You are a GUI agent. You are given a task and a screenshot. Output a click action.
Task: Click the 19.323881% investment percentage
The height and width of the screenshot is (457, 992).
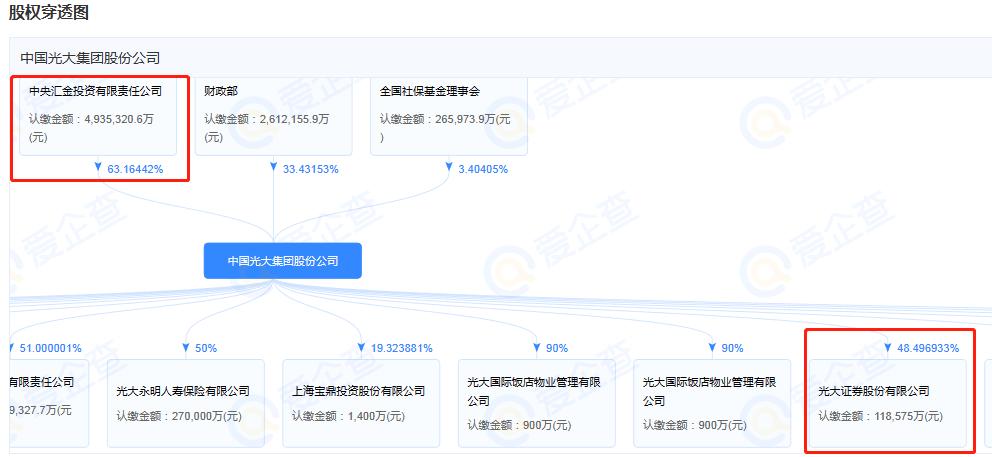point(401,348)
